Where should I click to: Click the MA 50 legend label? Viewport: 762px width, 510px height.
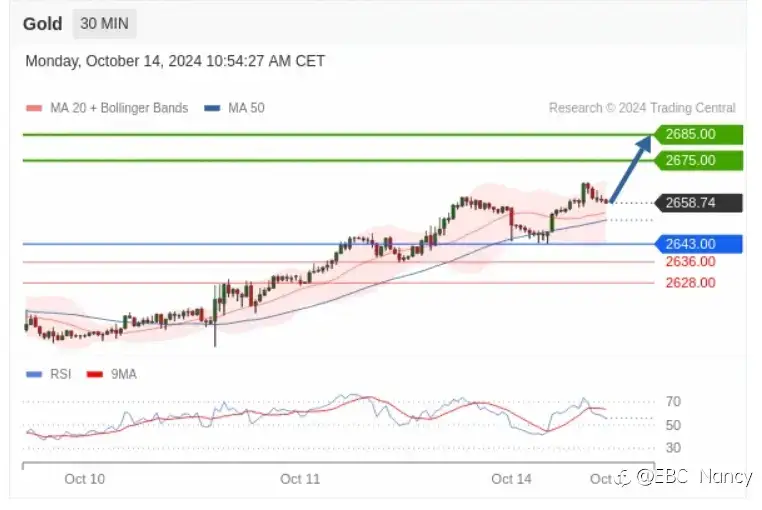click(x=246, y=108)
